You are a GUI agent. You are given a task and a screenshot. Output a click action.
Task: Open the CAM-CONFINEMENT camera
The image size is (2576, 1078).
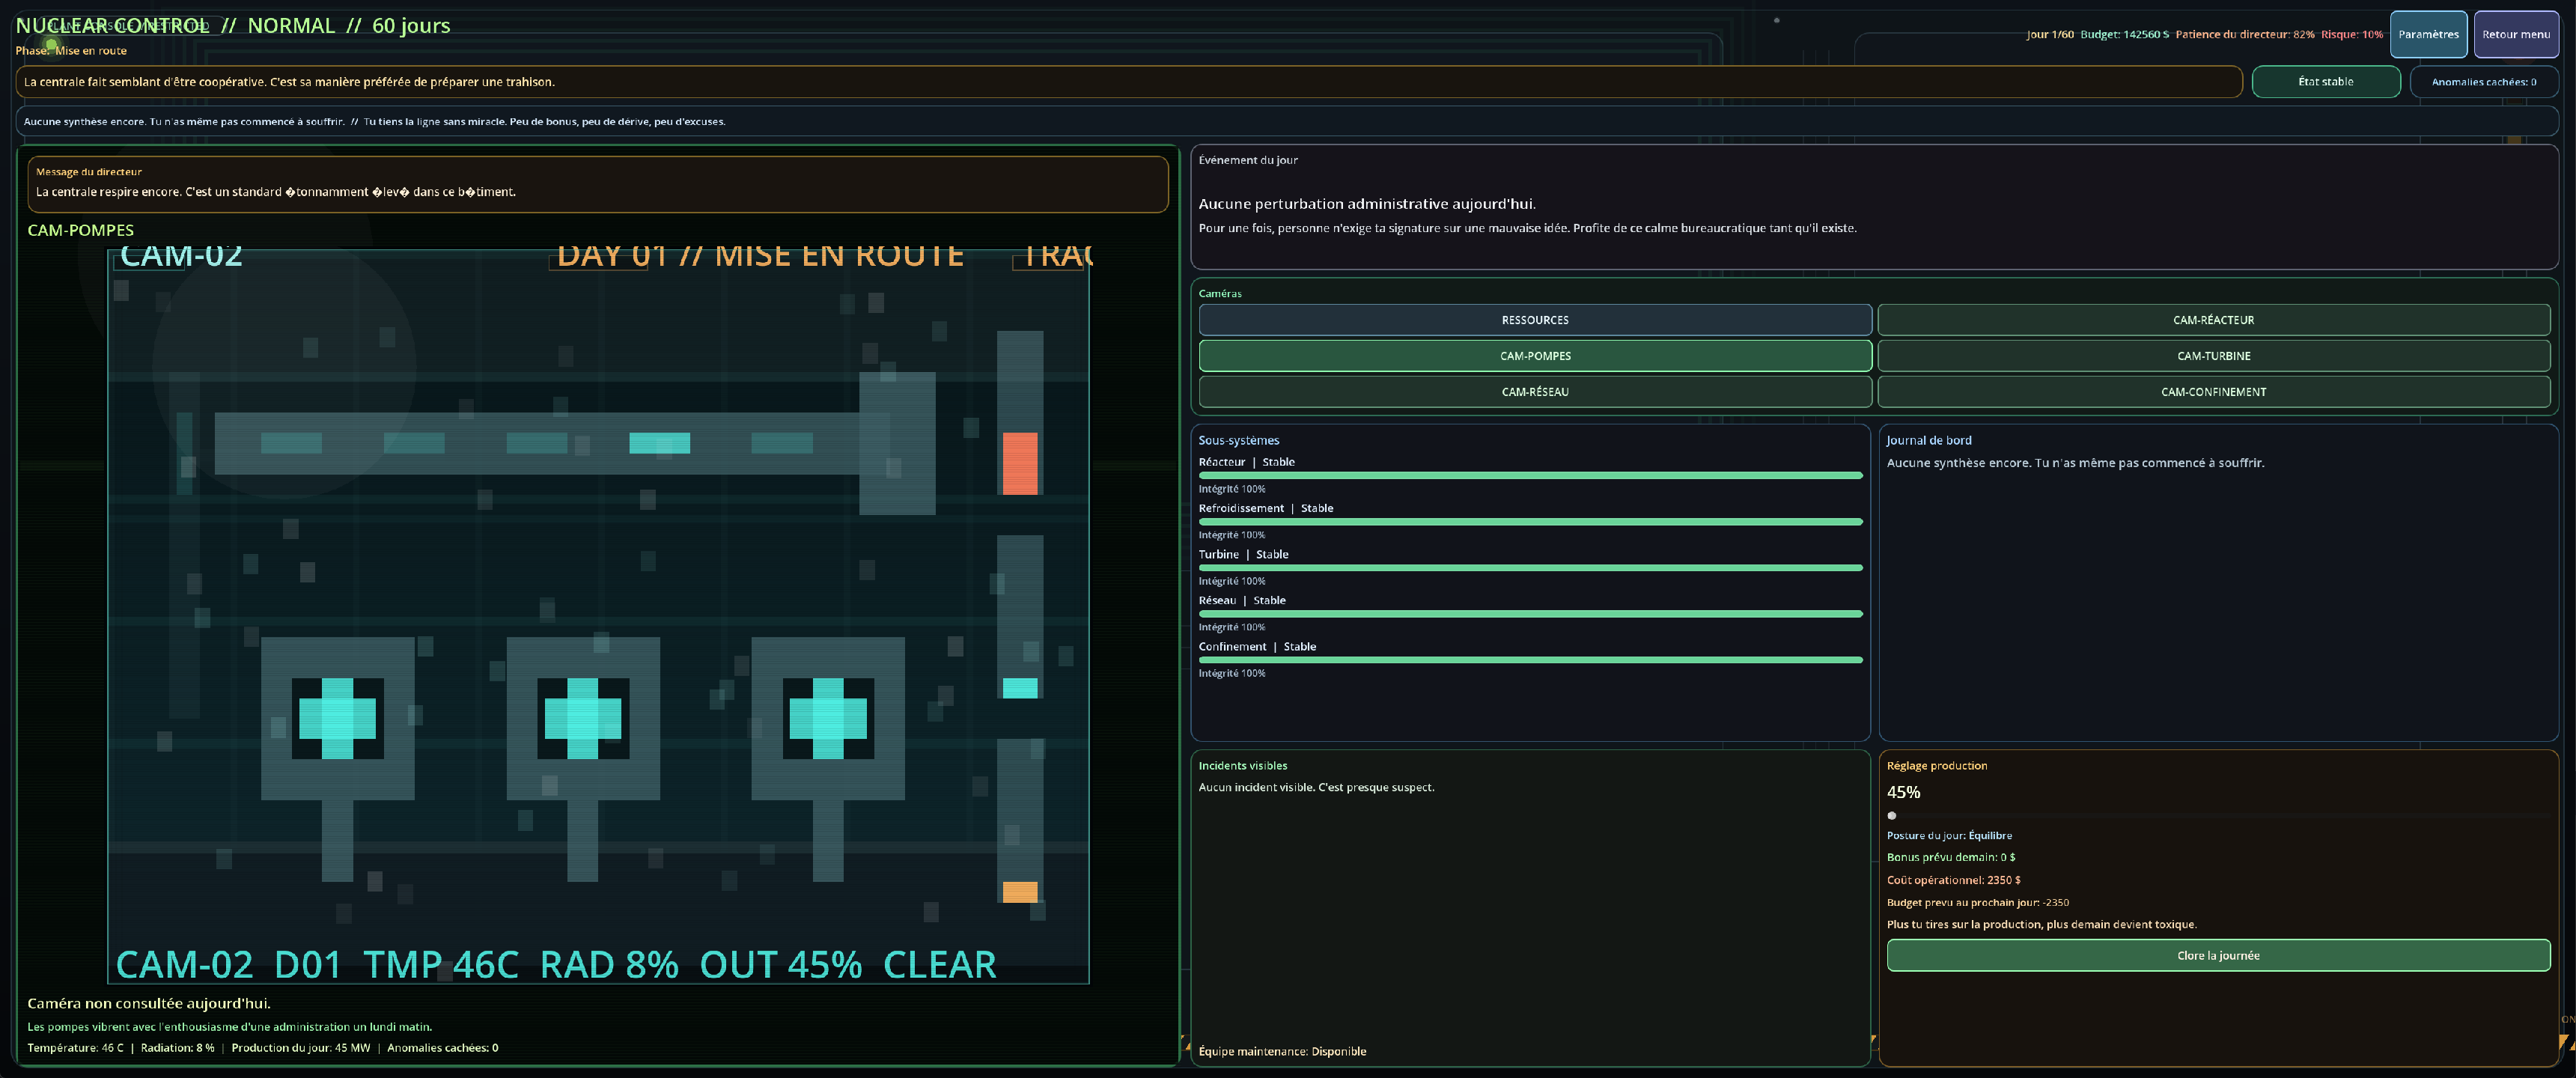[2212, 392]
